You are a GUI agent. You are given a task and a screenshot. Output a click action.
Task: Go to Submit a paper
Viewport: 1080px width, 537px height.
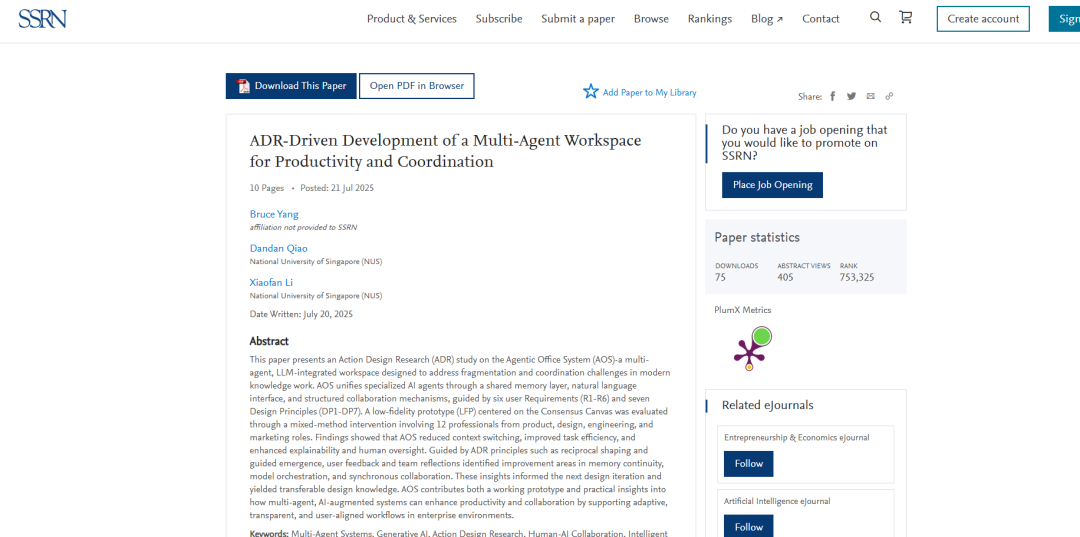578,19
